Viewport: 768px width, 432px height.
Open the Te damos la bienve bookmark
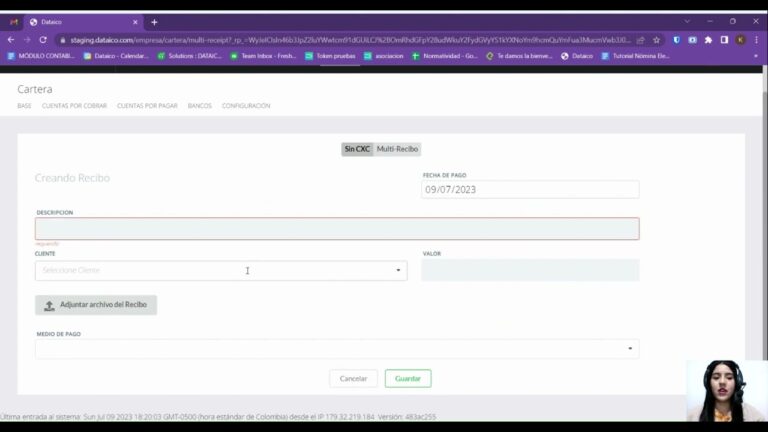pyautogui.click(x=519, y=56)
